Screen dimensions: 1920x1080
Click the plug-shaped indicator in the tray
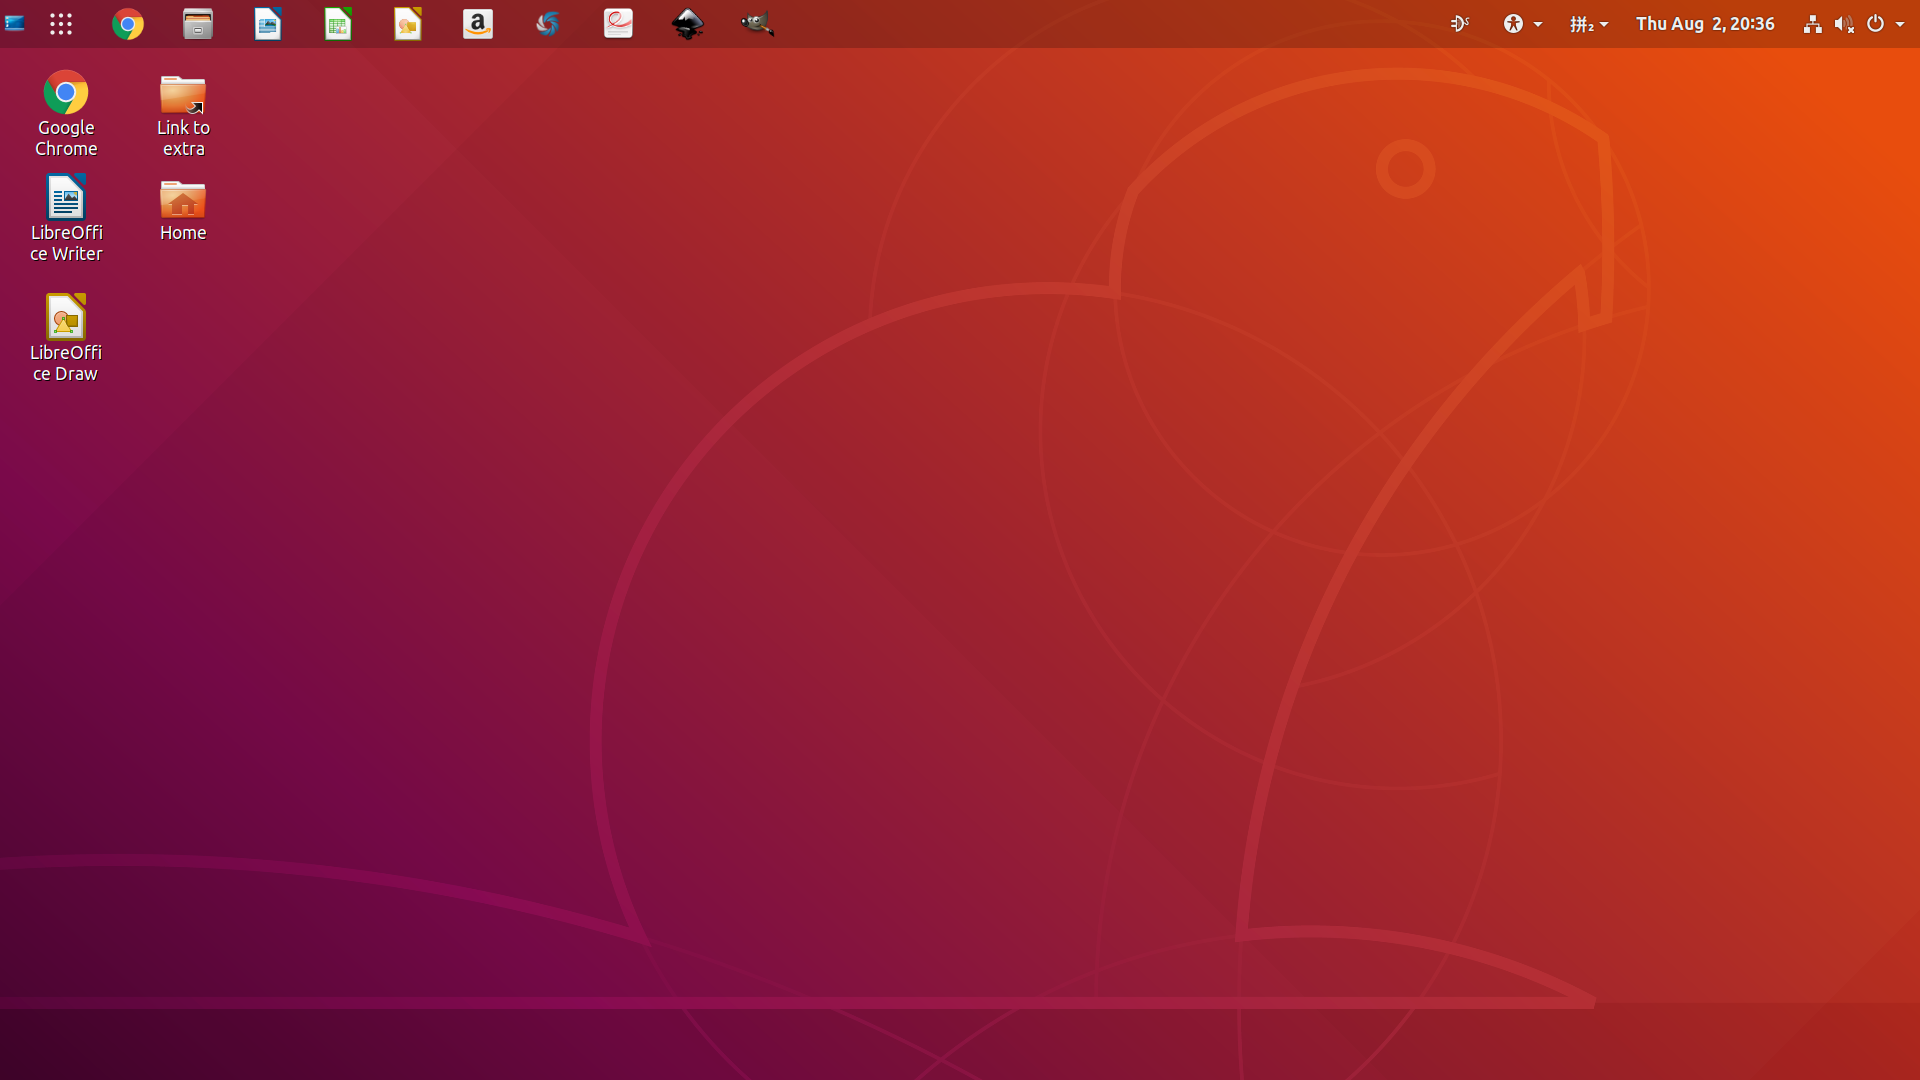pyautogui.click(x=1460, y=24)
